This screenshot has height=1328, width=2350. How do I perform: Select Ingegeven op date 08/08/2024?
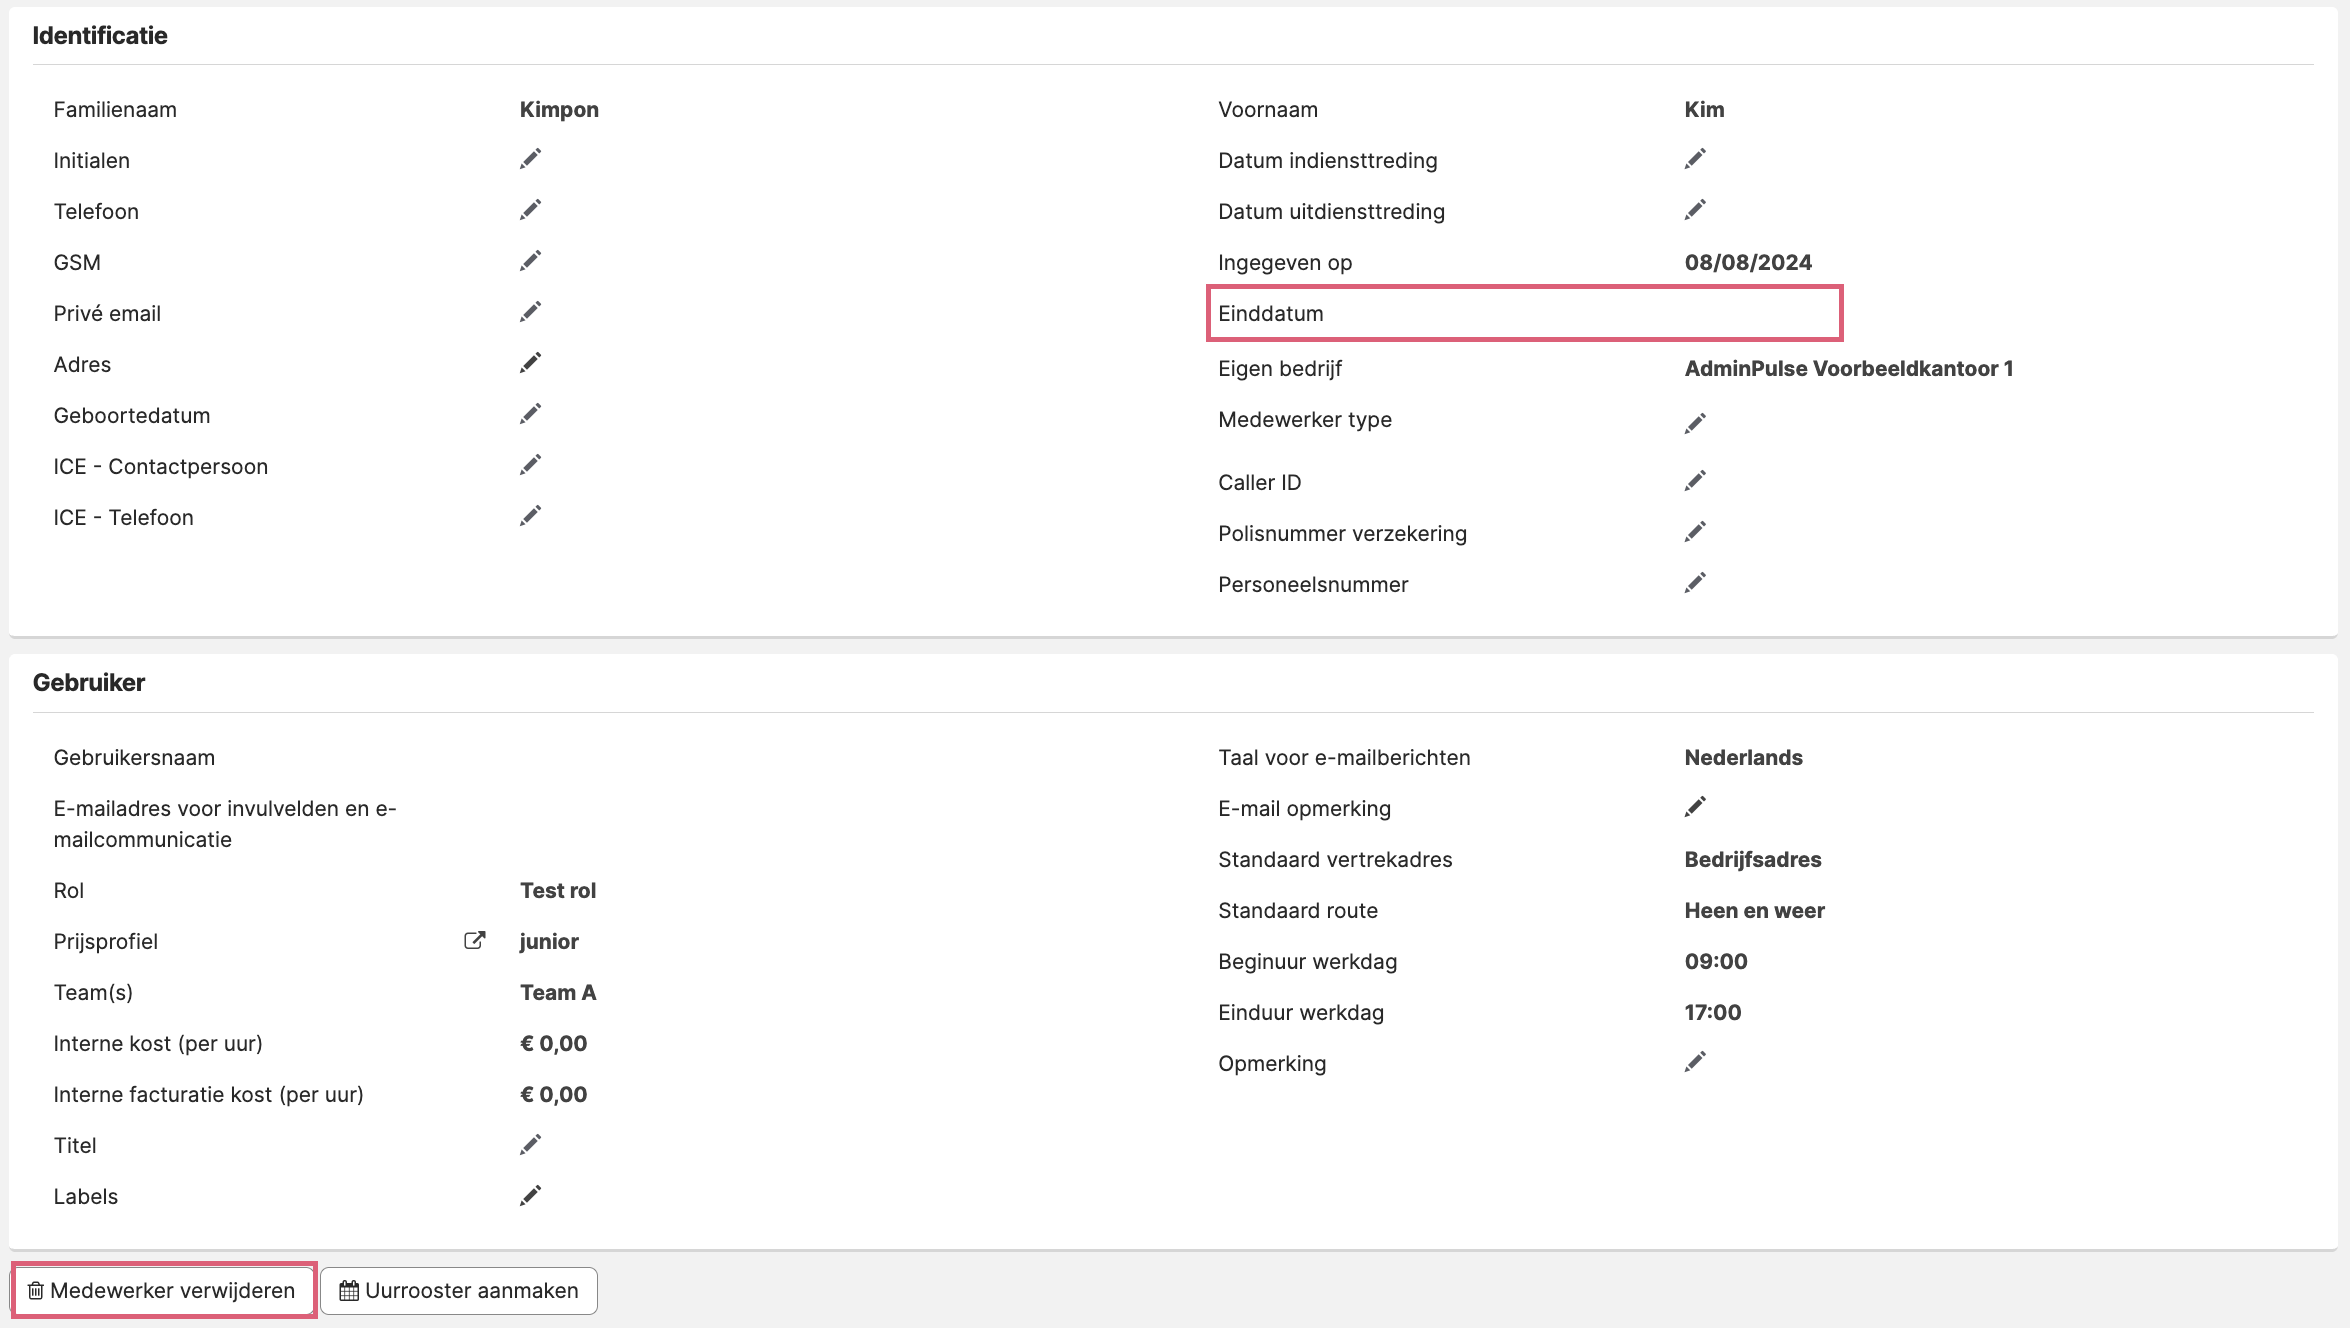(x=1748, y=263)
